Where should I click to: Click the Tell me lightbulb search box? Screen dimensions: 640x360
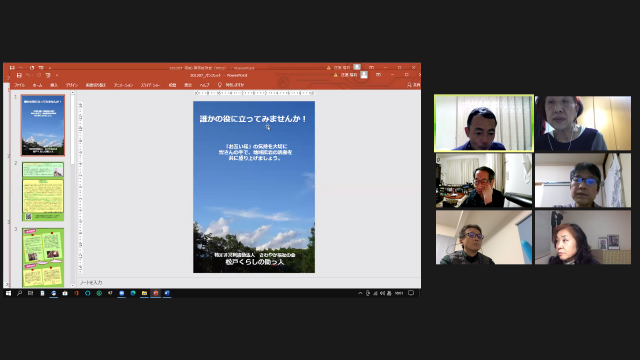(x=231, y=85)
